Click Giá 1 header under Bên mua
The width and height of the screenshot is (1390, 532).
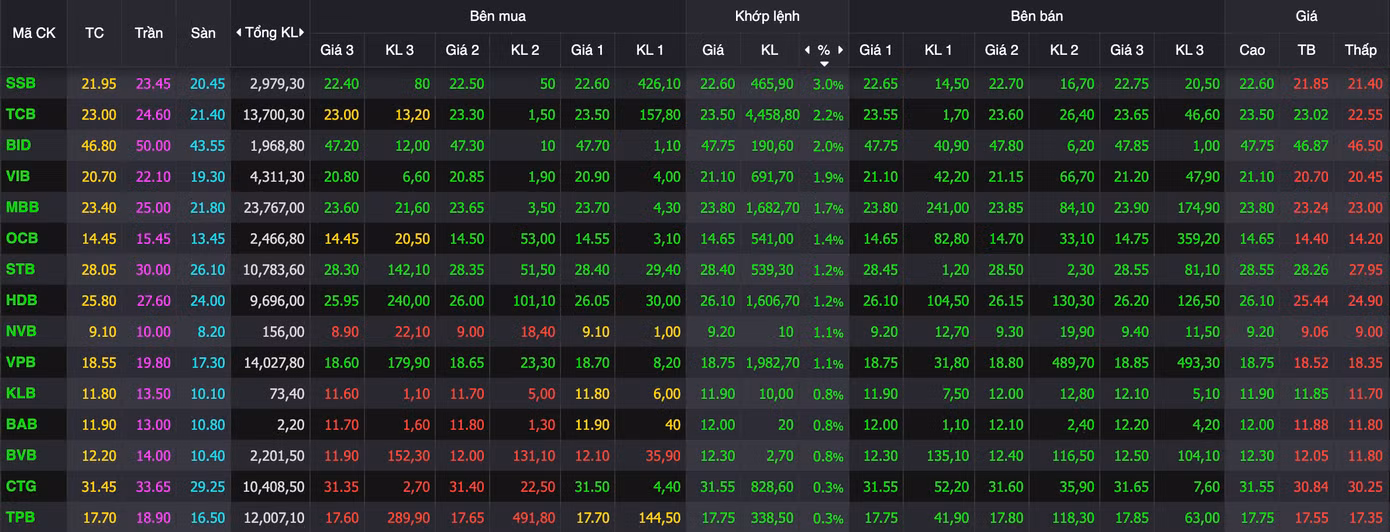click(588, 49)
